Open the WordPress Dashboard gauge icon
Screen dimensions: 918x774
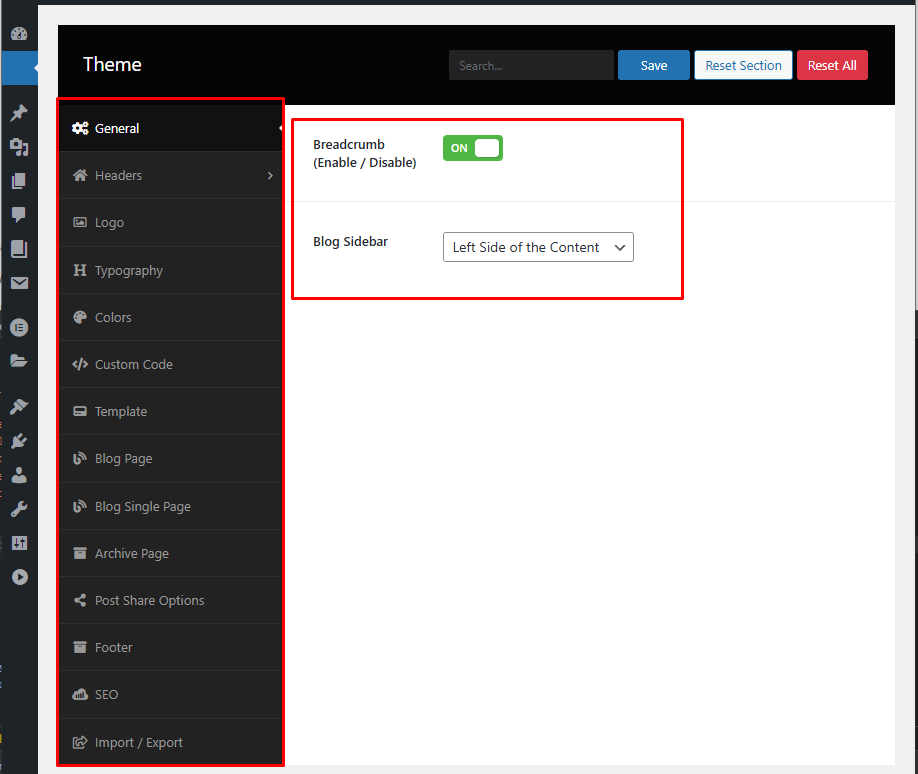19,34
